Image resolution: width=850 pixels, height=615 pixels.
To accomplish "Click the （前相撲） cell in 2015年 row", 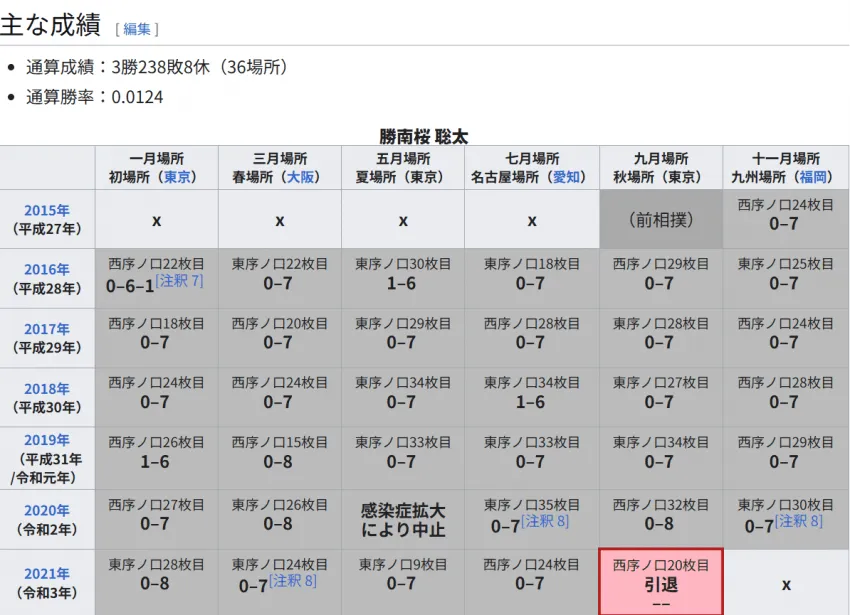I will (661, 220).
